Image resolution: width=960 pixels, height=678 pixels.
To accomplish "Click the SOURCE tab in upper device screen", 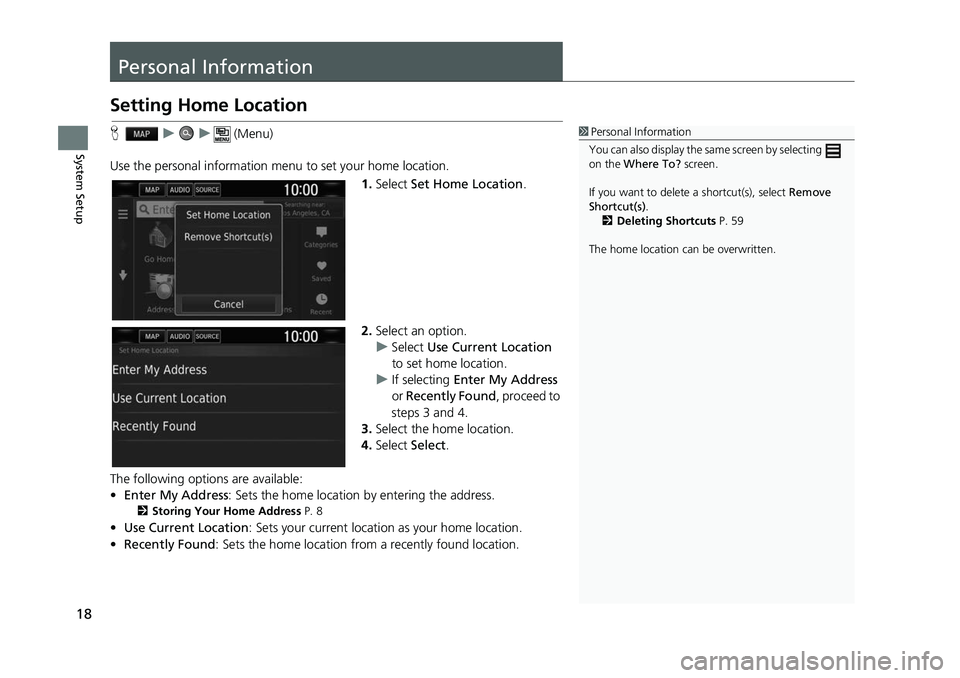I will (x=207, y=190).
